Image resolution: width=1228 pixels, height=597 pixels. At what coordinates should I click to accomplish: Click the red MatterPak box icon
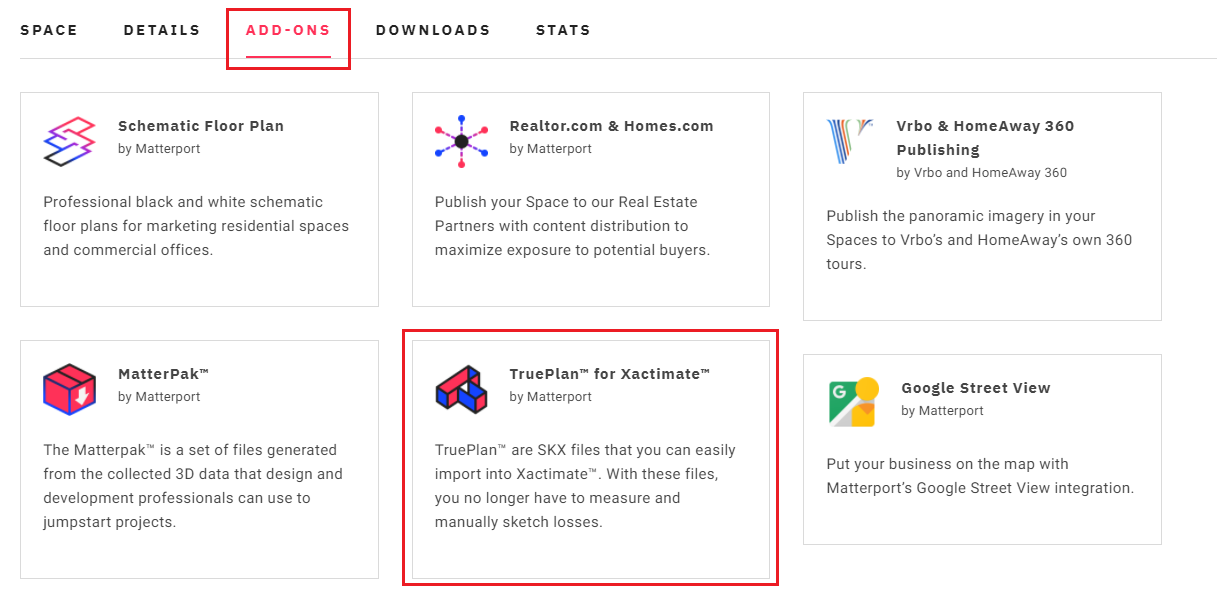coord(69,389)
